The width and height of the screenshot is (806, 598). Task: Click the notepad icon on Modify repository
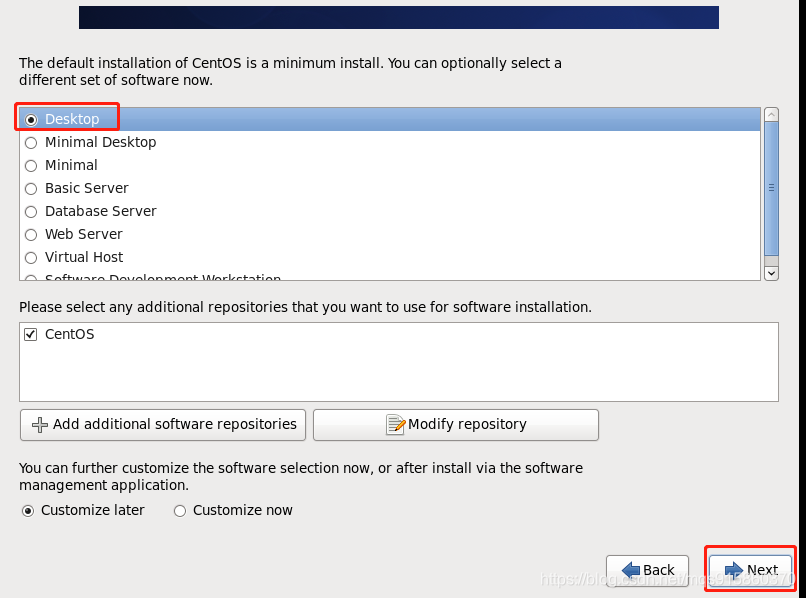pyautogui.click(x=395, y=425)
